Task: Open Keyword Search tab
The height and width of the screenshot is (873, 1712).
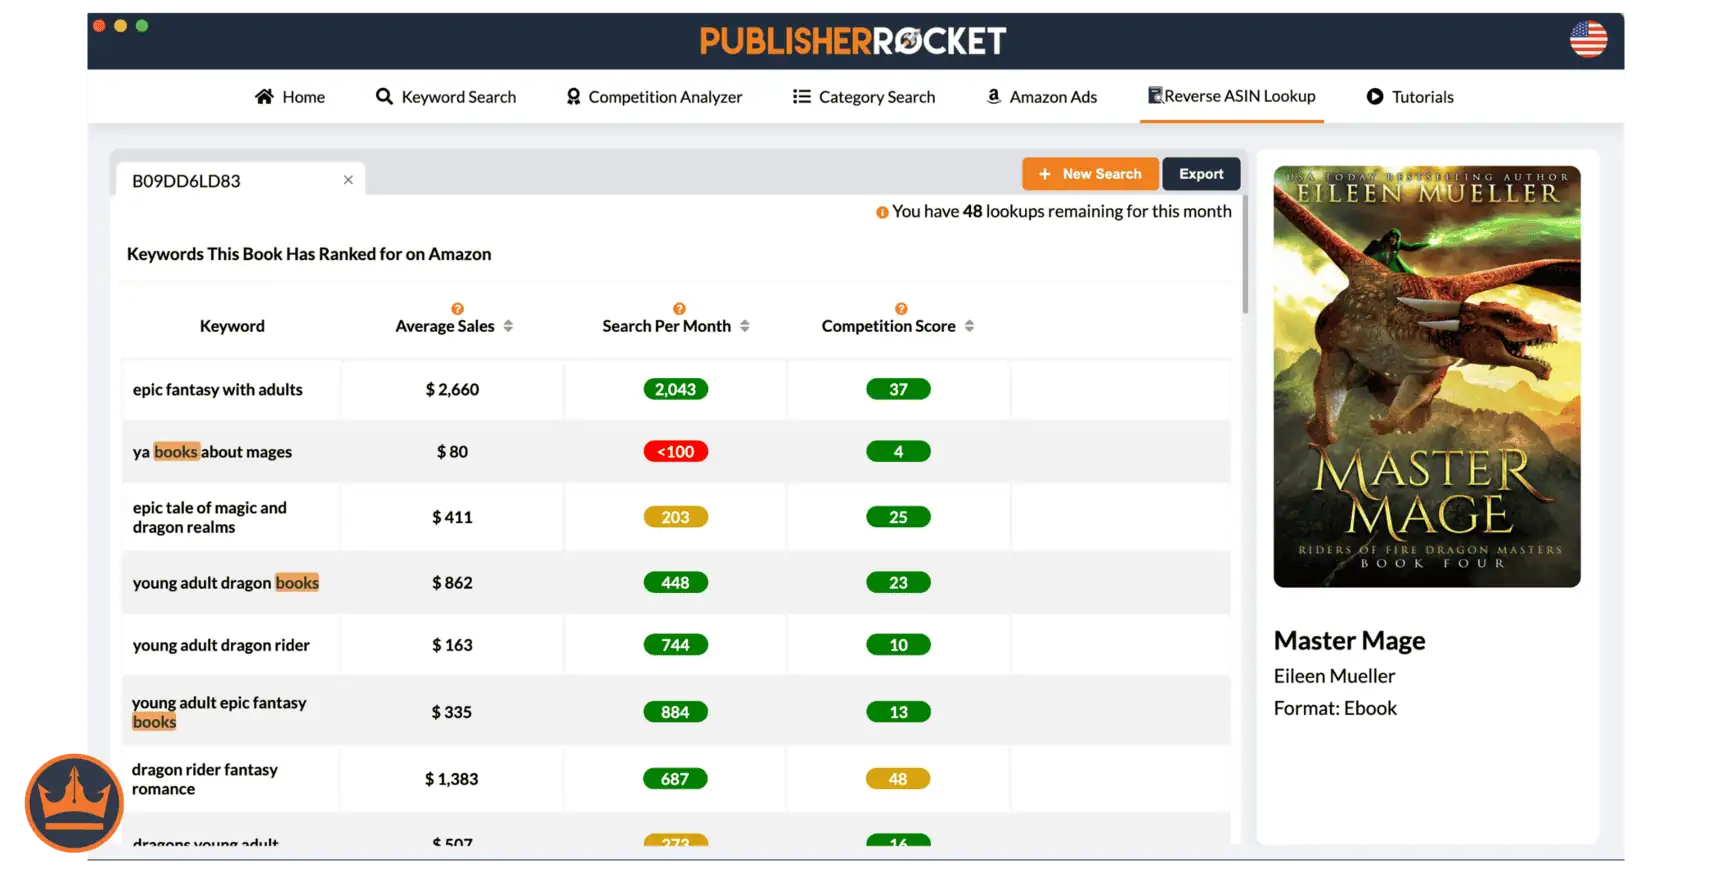Action: [x=446, y=97]
